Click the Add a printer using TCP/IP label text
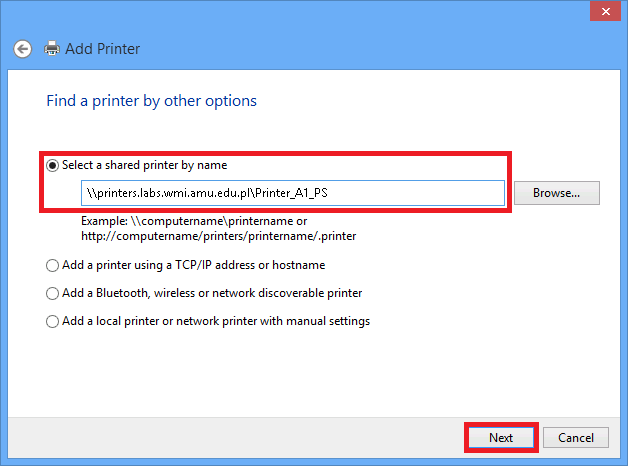 [x=193, y=265]
